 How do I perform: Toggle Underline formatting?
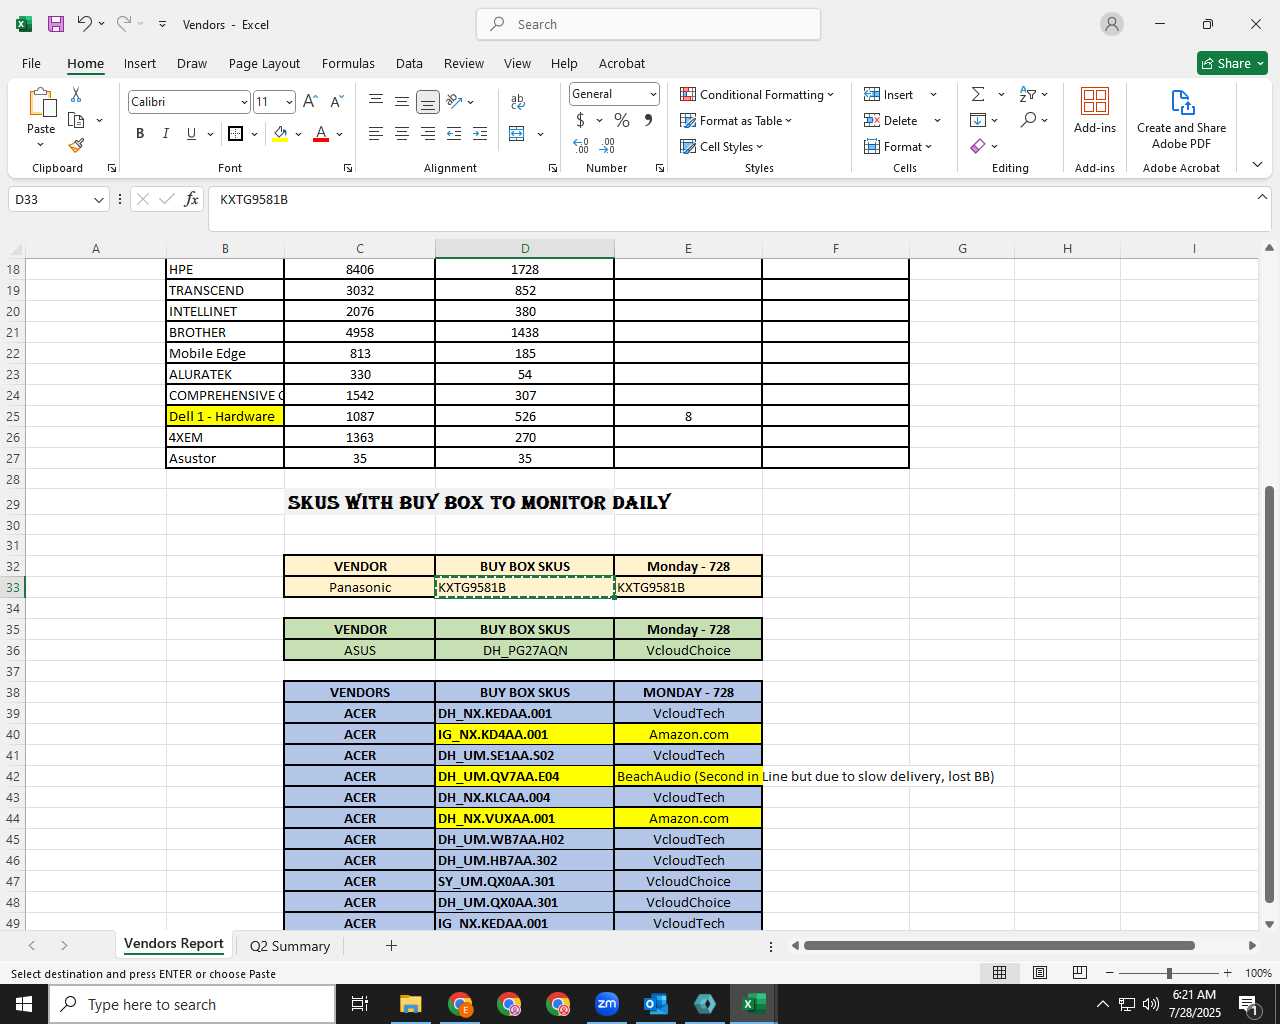point(191,134)
